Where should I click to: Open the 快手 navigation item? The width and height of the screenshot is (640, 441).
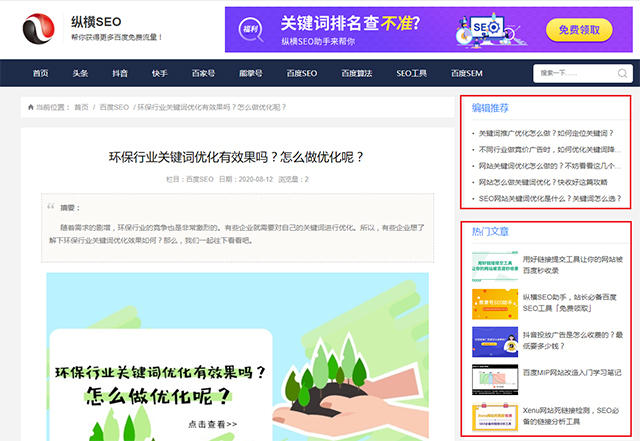pos(160,73)
